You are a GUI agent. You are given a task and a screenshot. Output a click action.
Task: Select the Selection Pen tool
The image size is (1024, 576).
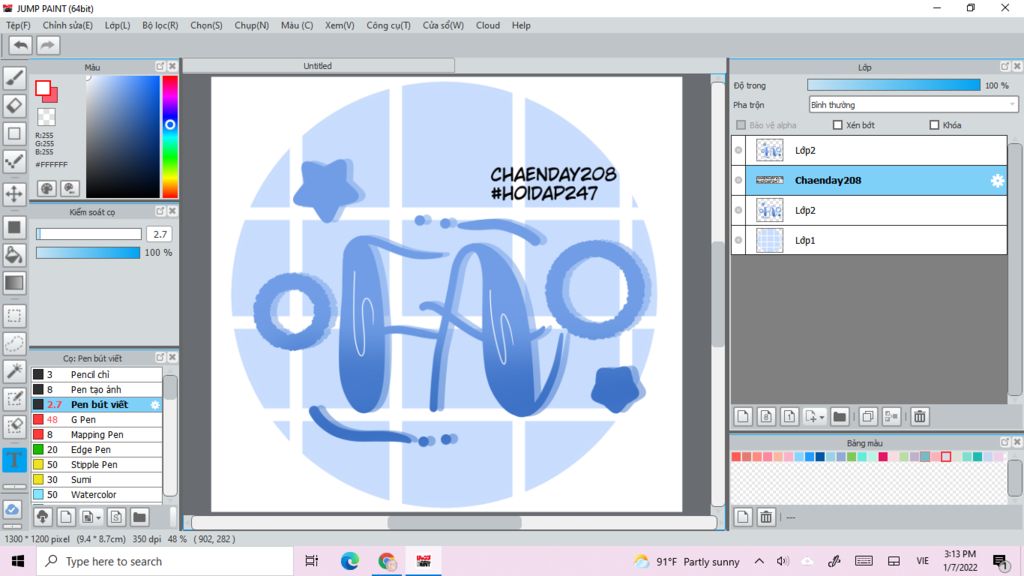pos(14,399)
